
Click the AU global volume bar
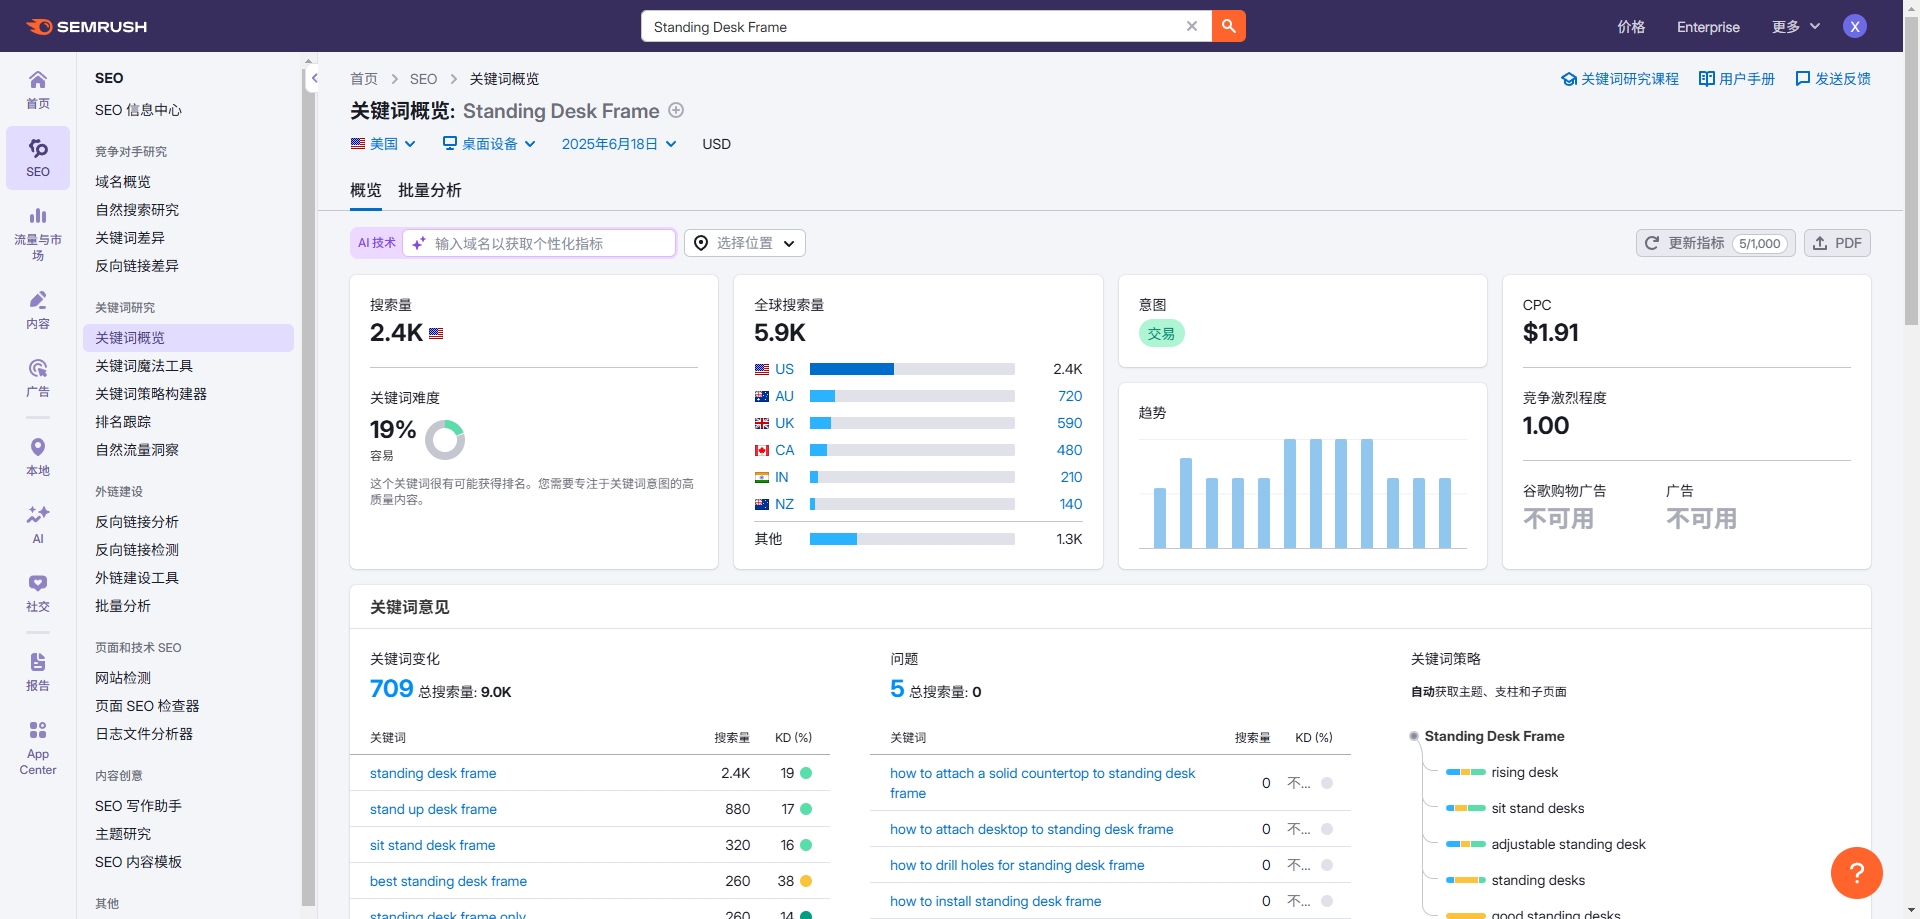912,396
